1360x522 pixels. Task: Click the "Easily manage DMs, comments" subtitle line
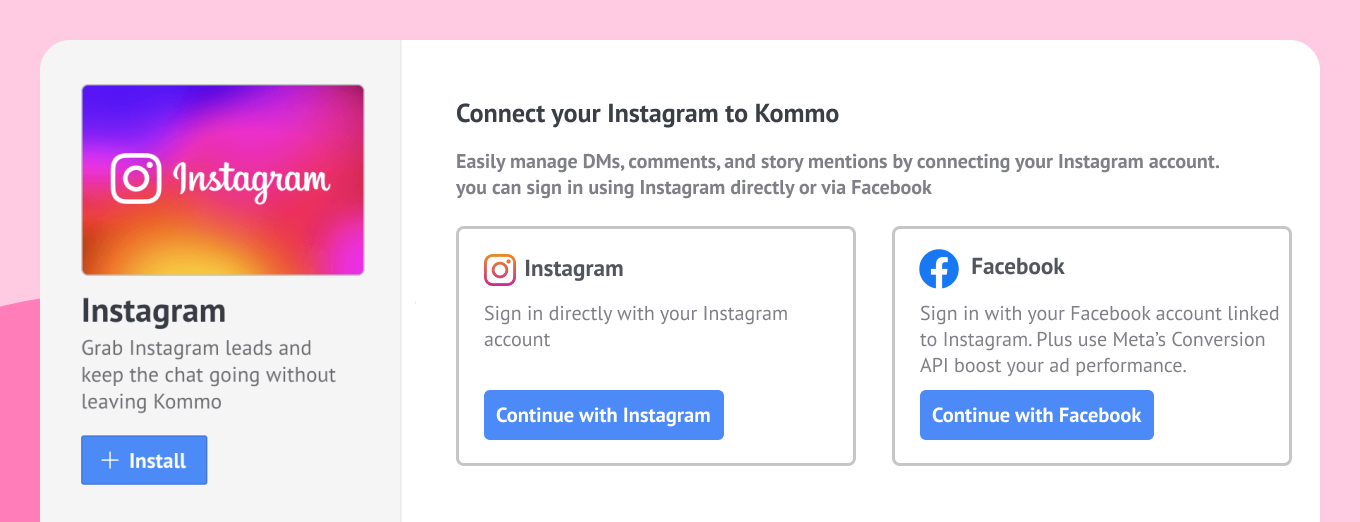pos(837,161)
